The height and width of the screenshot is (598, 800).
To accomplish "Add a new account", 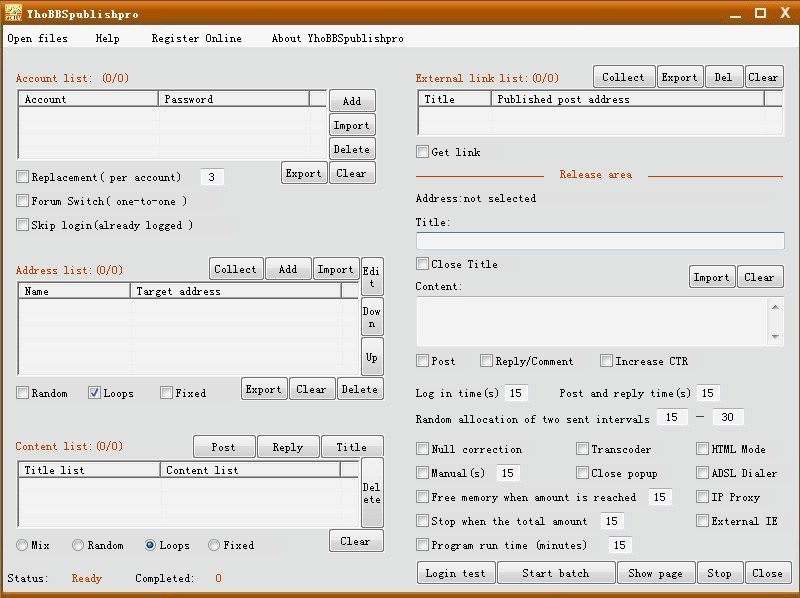I will tap(351, 100).
